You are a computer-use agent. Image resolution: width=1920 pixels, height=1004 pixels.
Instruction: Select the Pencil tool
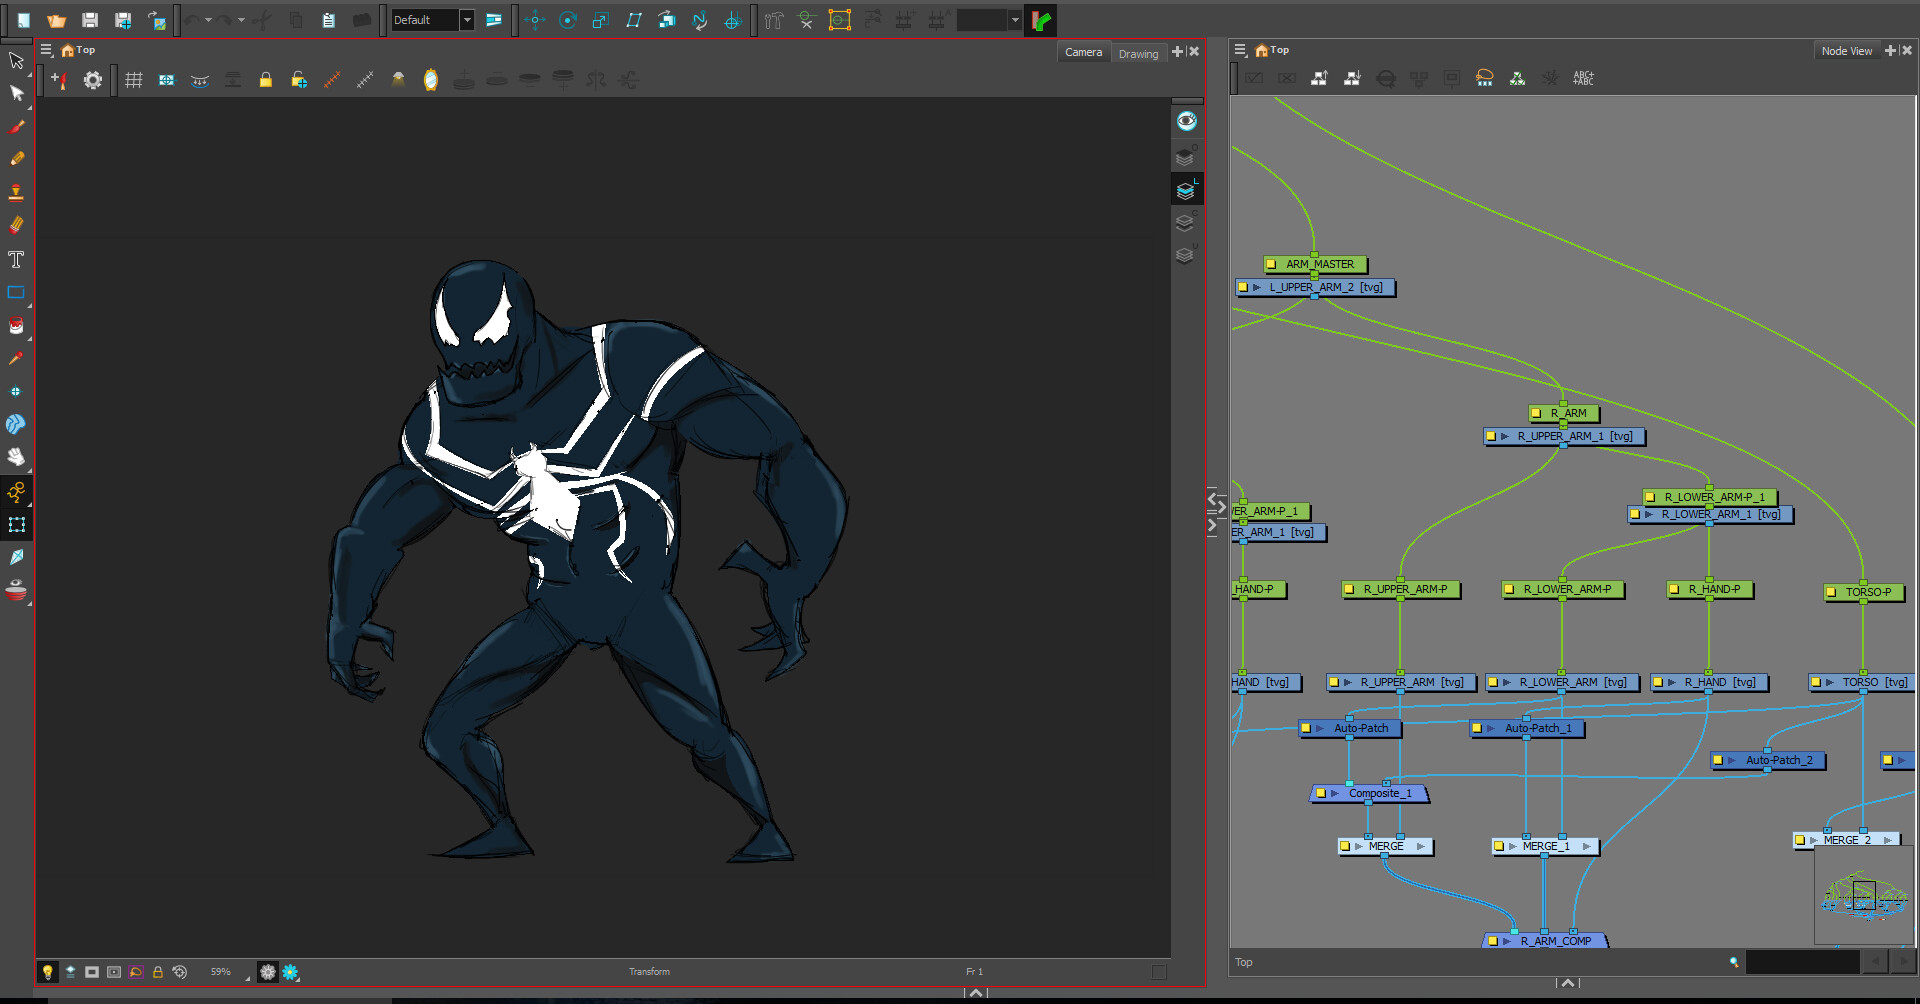point(16,159)
